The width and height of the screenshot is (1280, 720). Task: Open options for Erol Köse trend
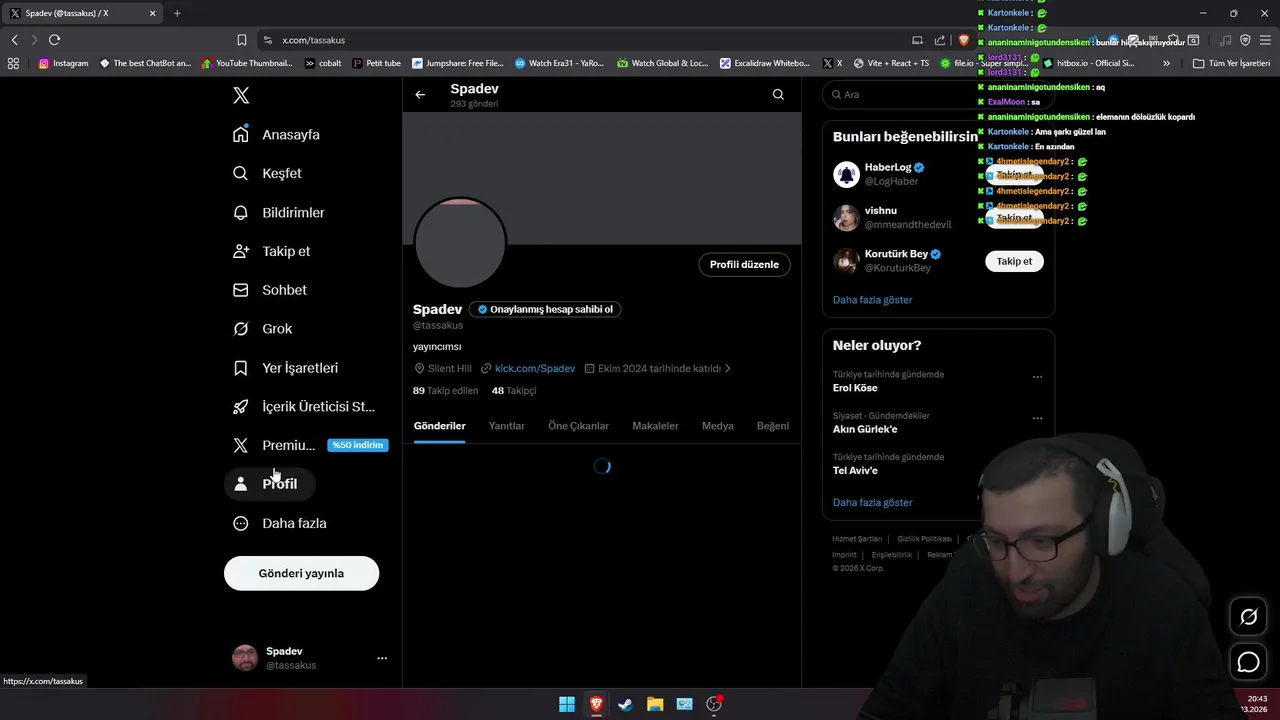pos(1037,377)
